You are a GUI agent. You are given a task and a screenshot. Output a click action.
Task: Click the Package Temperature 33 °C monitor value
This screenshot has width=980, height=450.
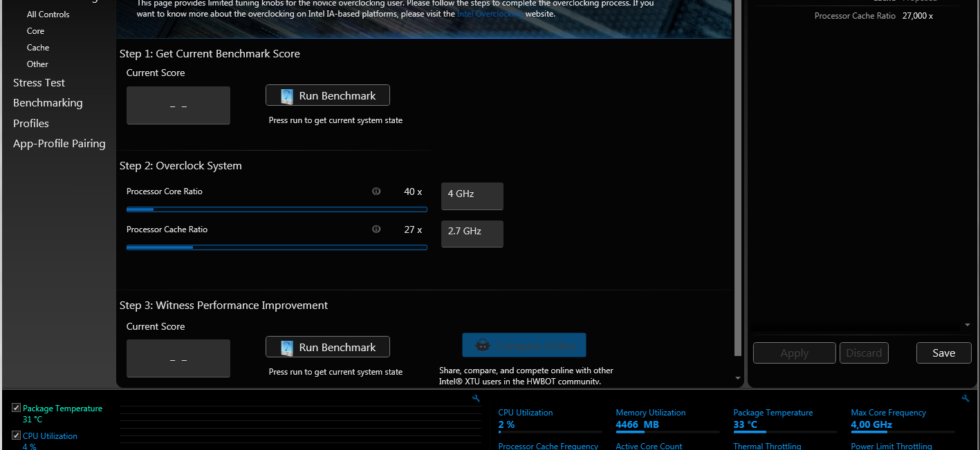tap(745, 425)
